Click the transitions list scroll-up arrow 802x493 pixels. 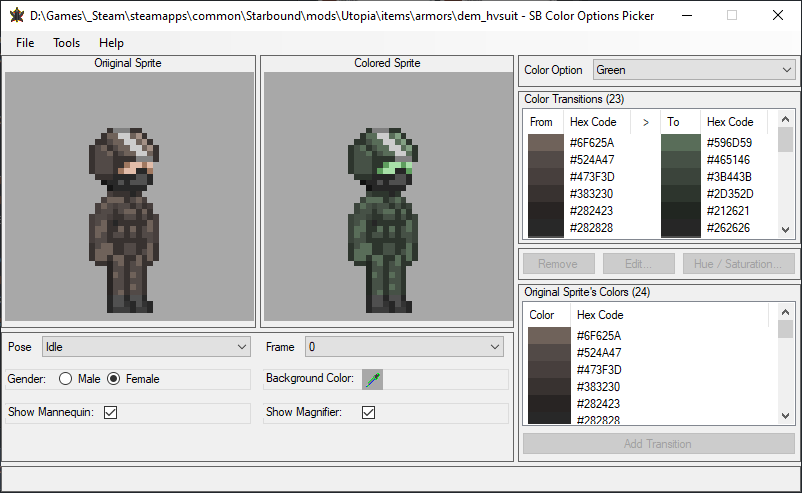pyautogui.click(x=786, y=119)
